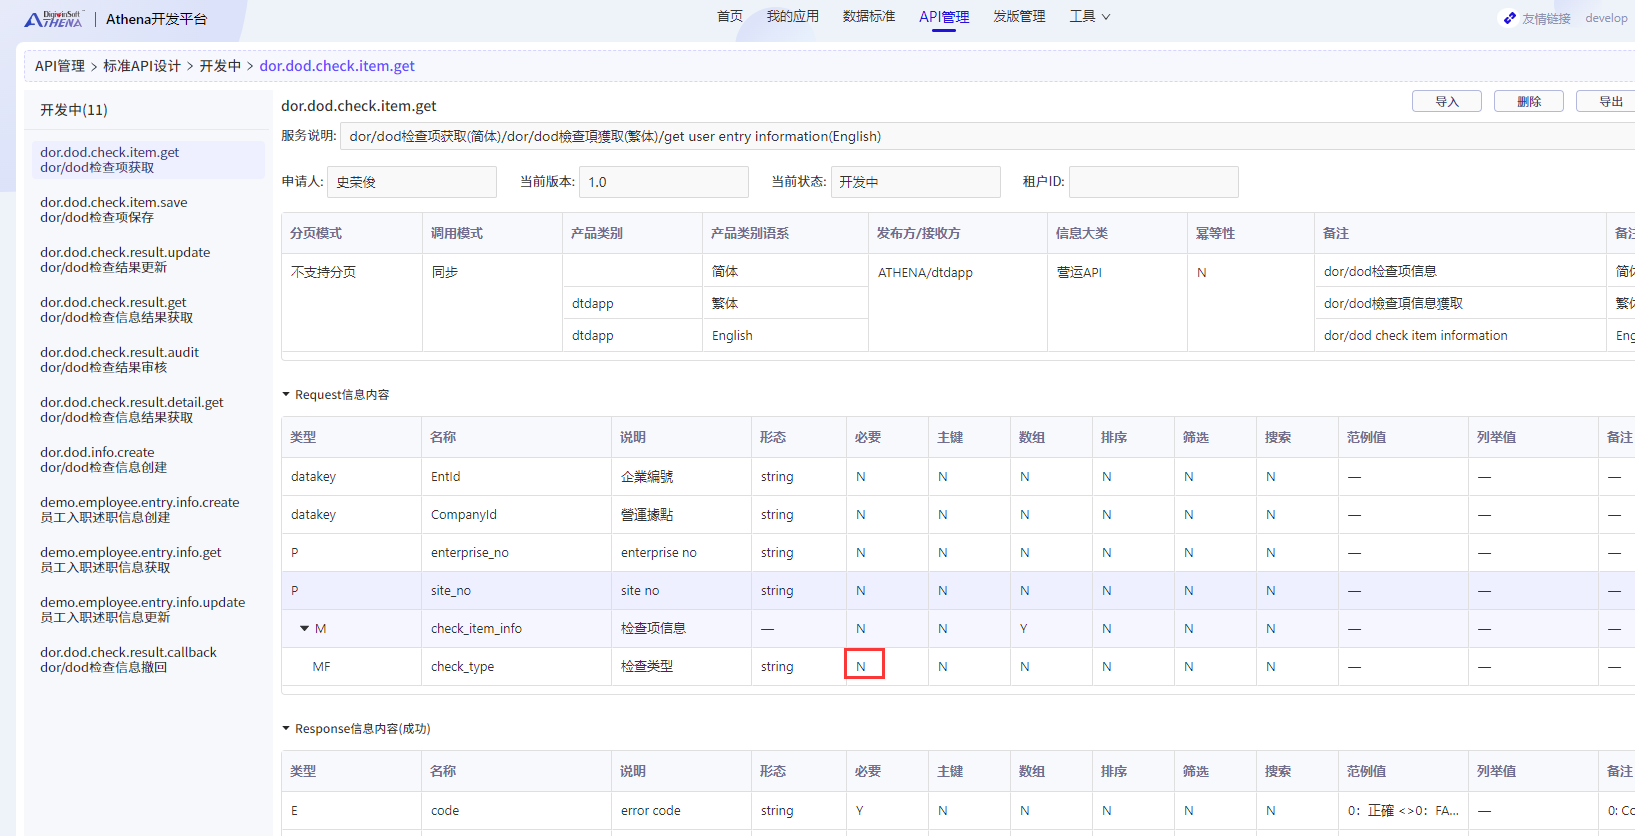This screenshot has height=836, width=1635.
Task: Select dor.dod.check.result.callback in sidebar
Action: coord(149,660)
